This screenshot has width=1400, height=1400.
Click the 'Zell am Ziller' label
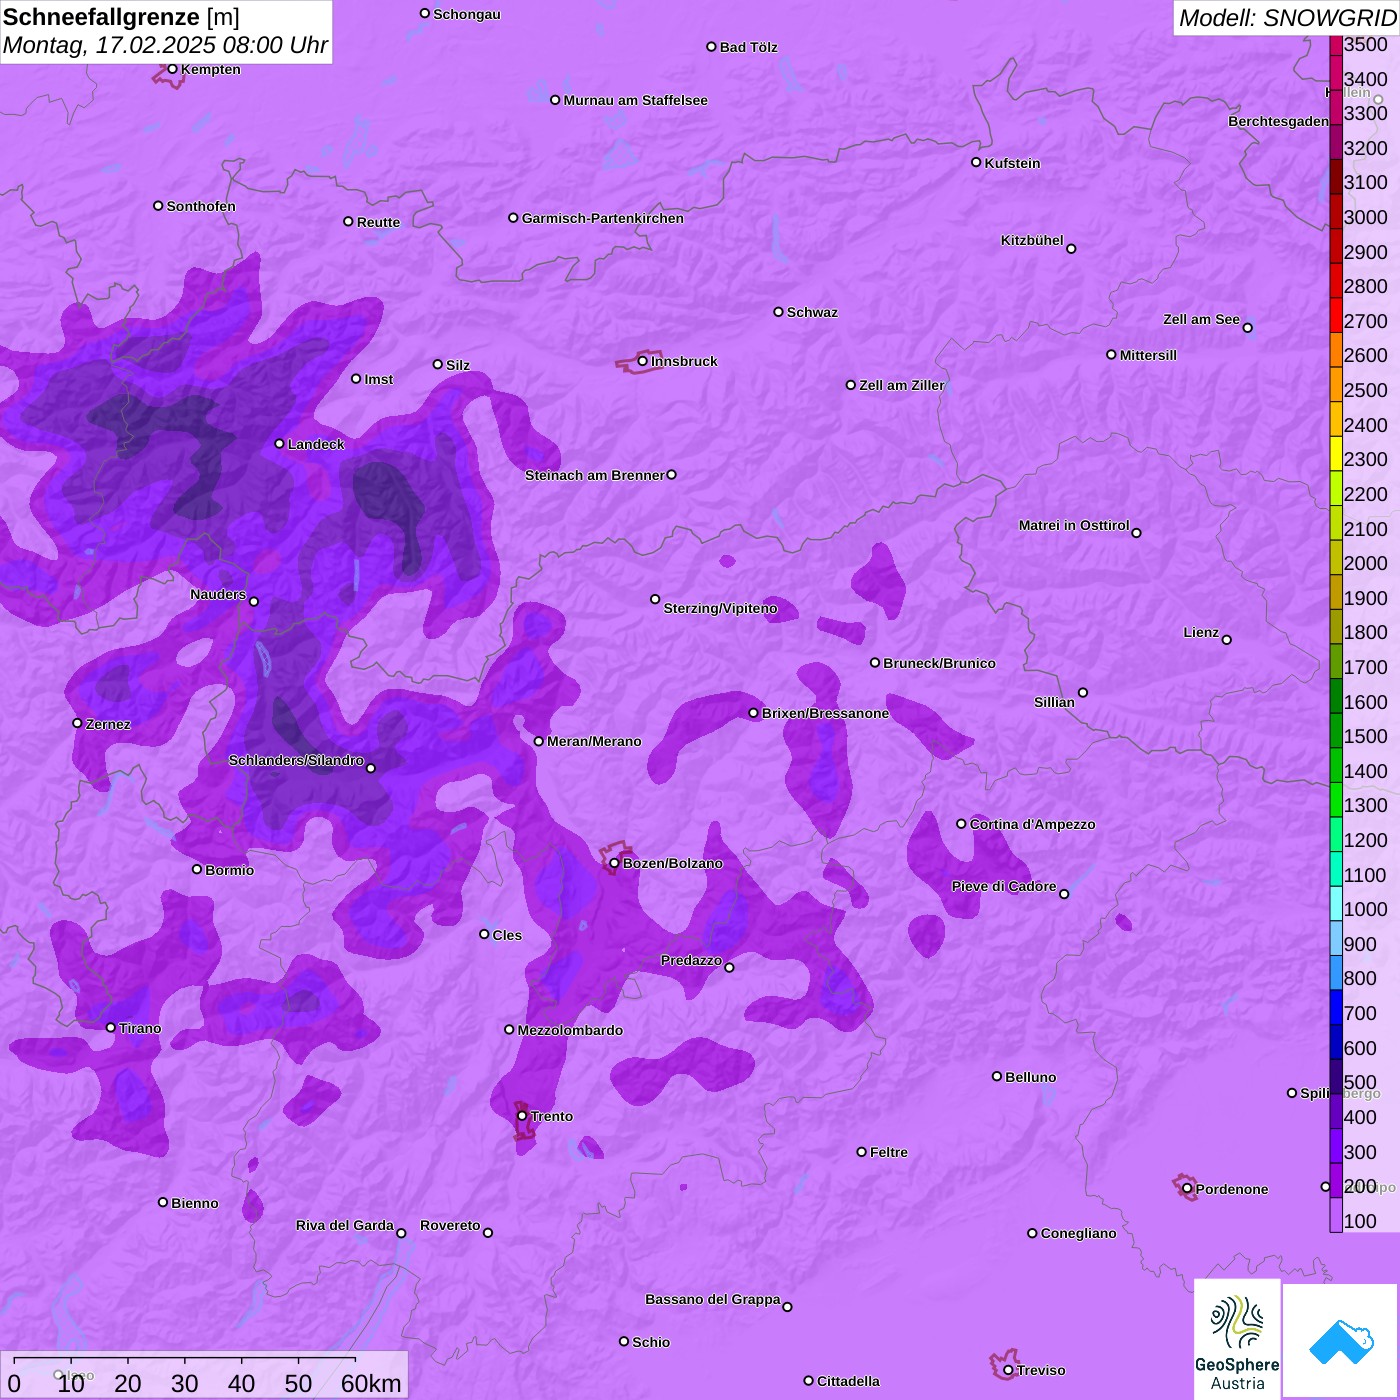pos(902,385)
